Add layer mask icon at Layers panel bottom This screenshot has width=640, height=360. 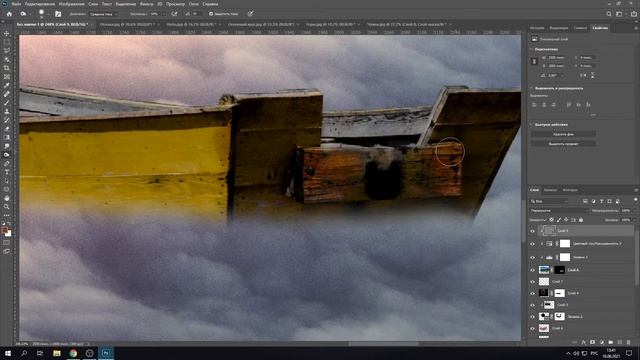[593, 342]
